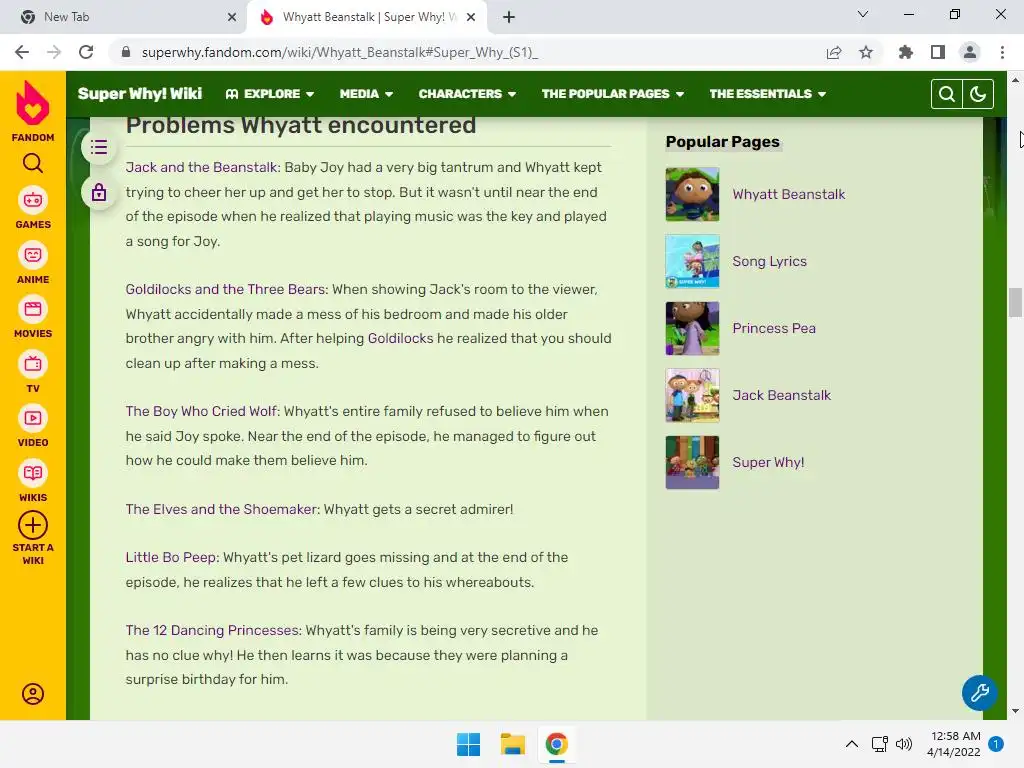Open the Games section icon
This screenshot has width=1024, height=768.
(33, 200)
